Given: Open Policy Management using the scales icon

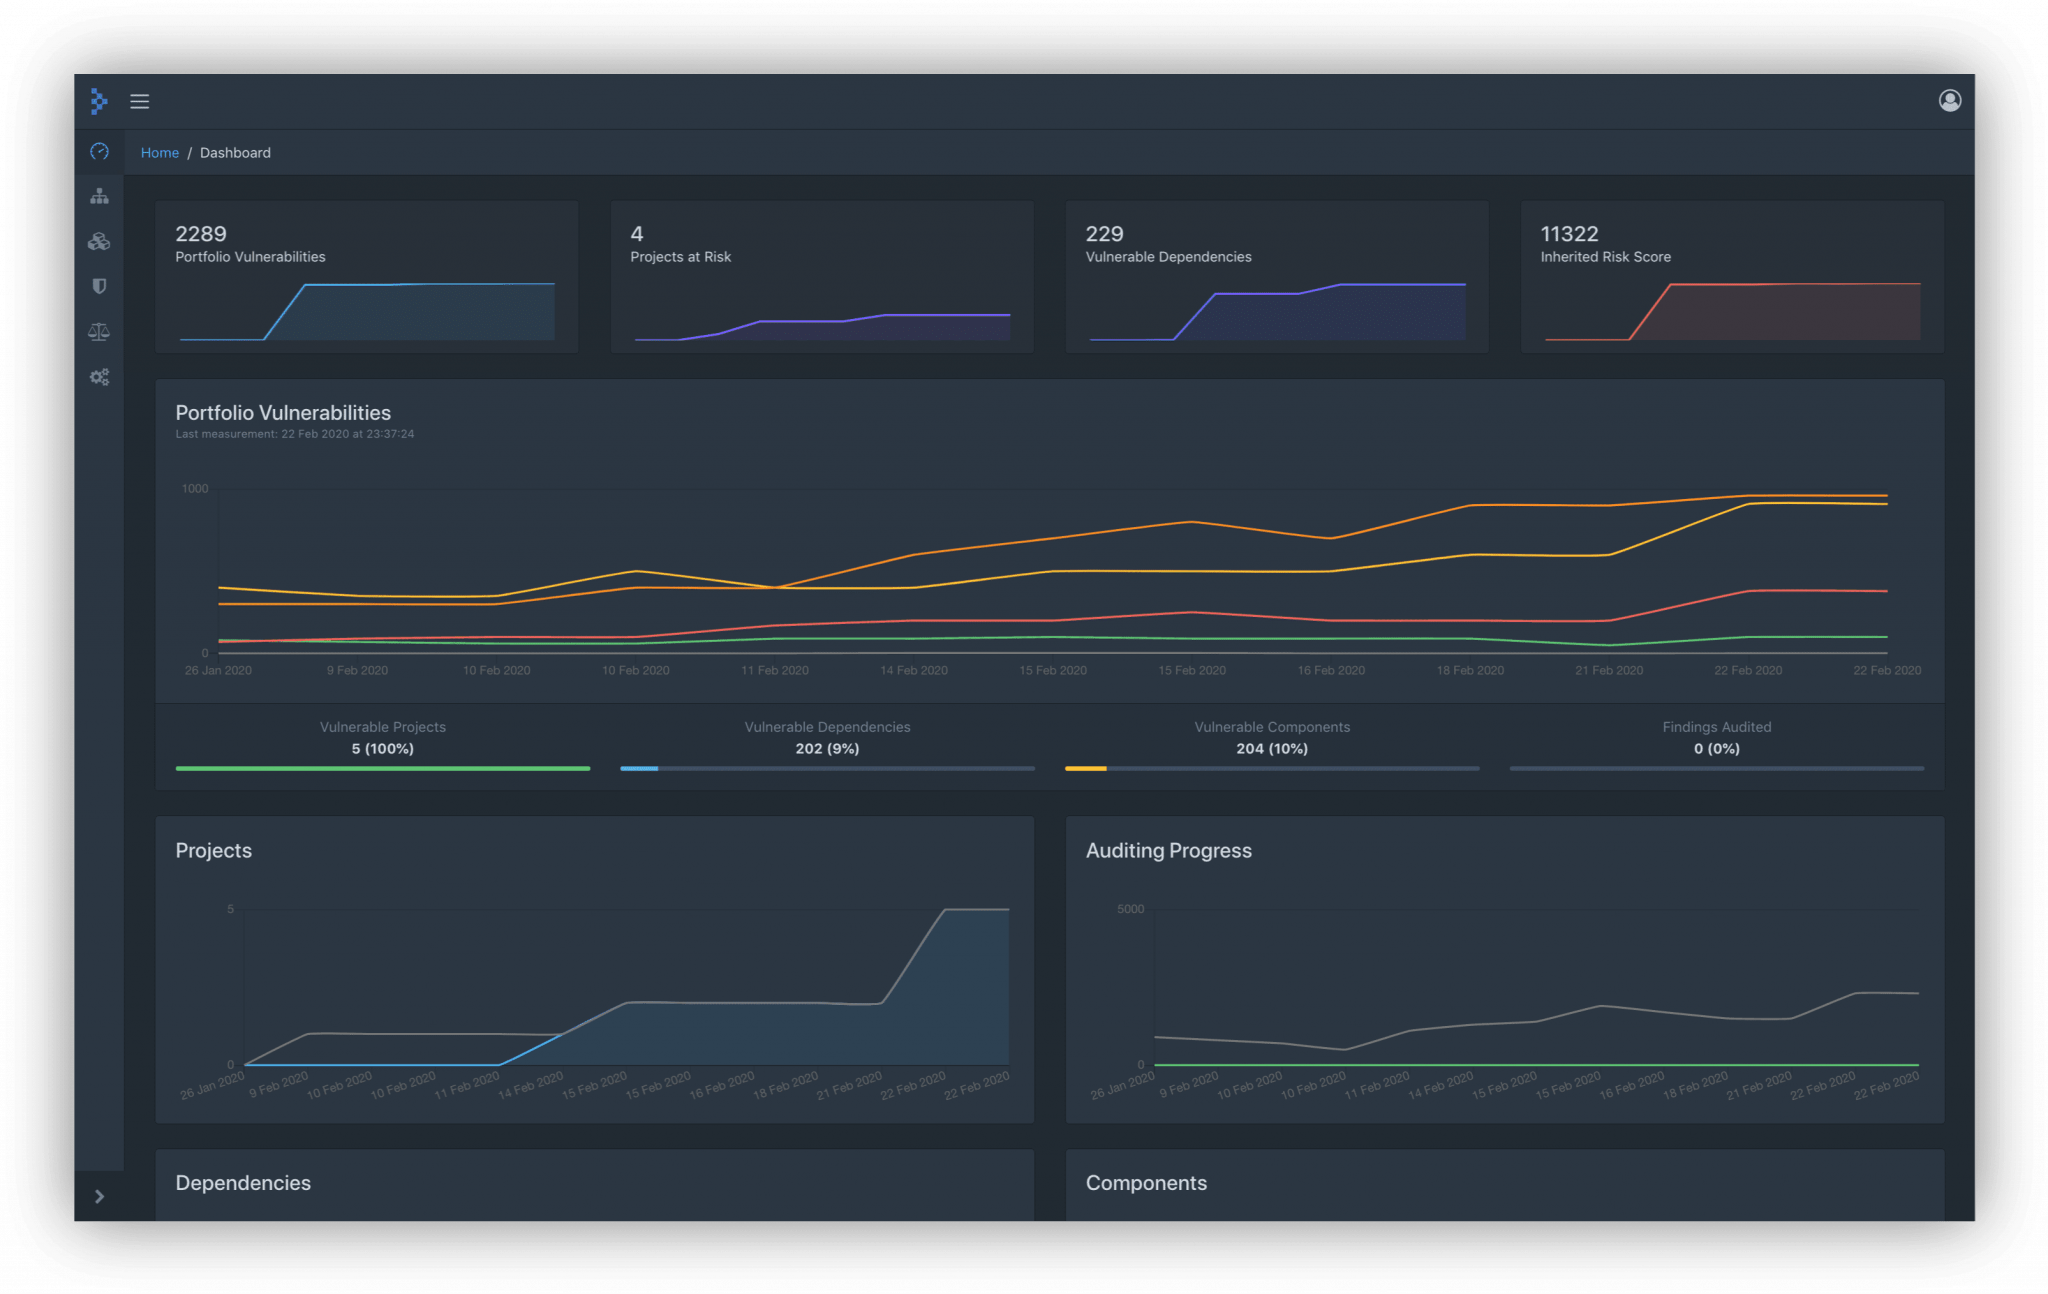Looking at the screenshot, I should coord(99,331).
